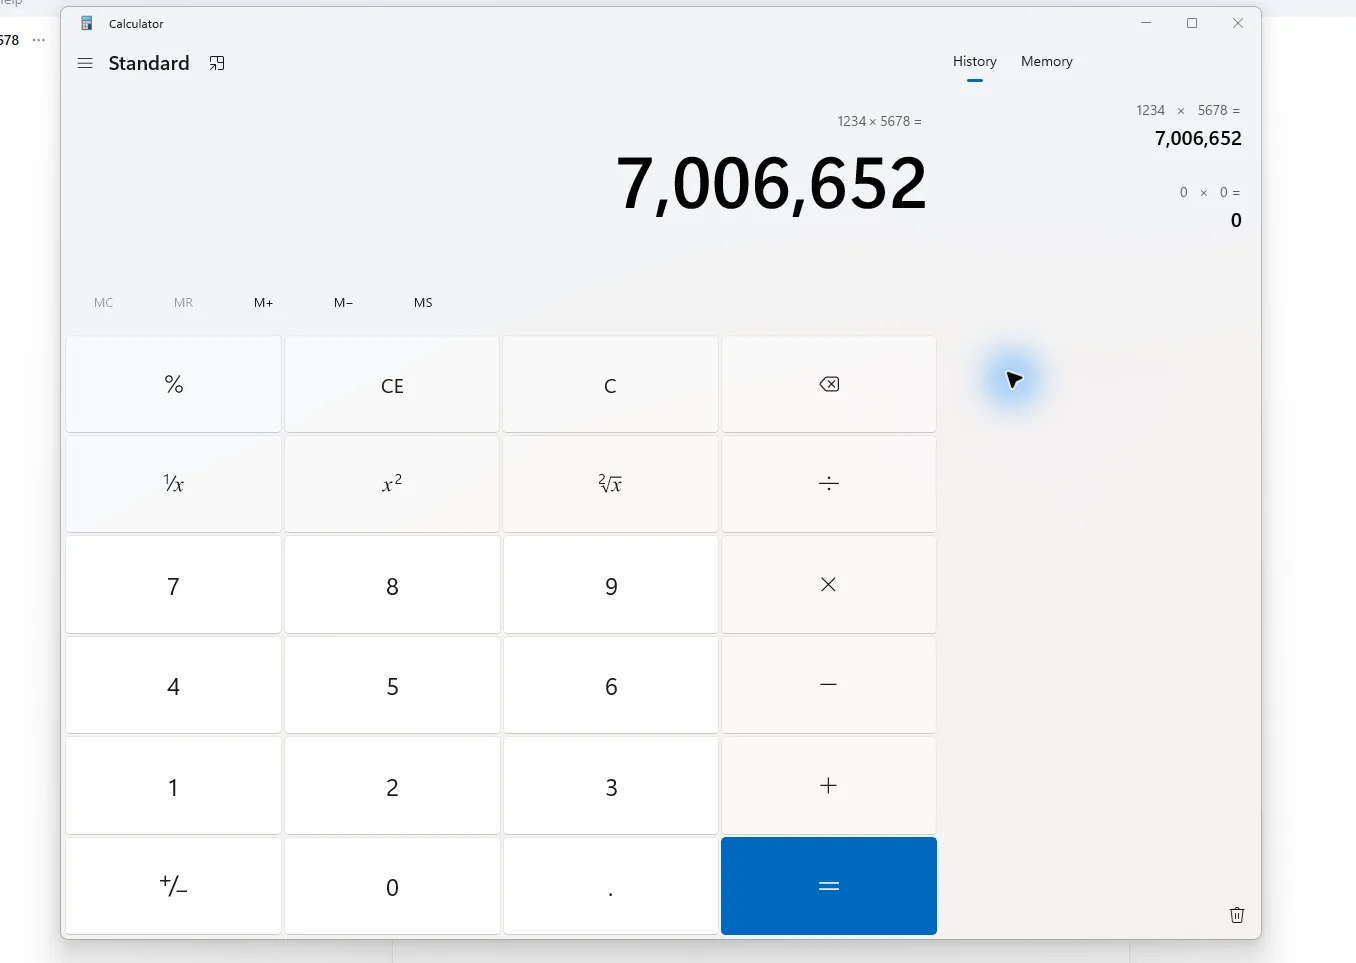Switch to the Memory tab

(x=1047, y=61)
